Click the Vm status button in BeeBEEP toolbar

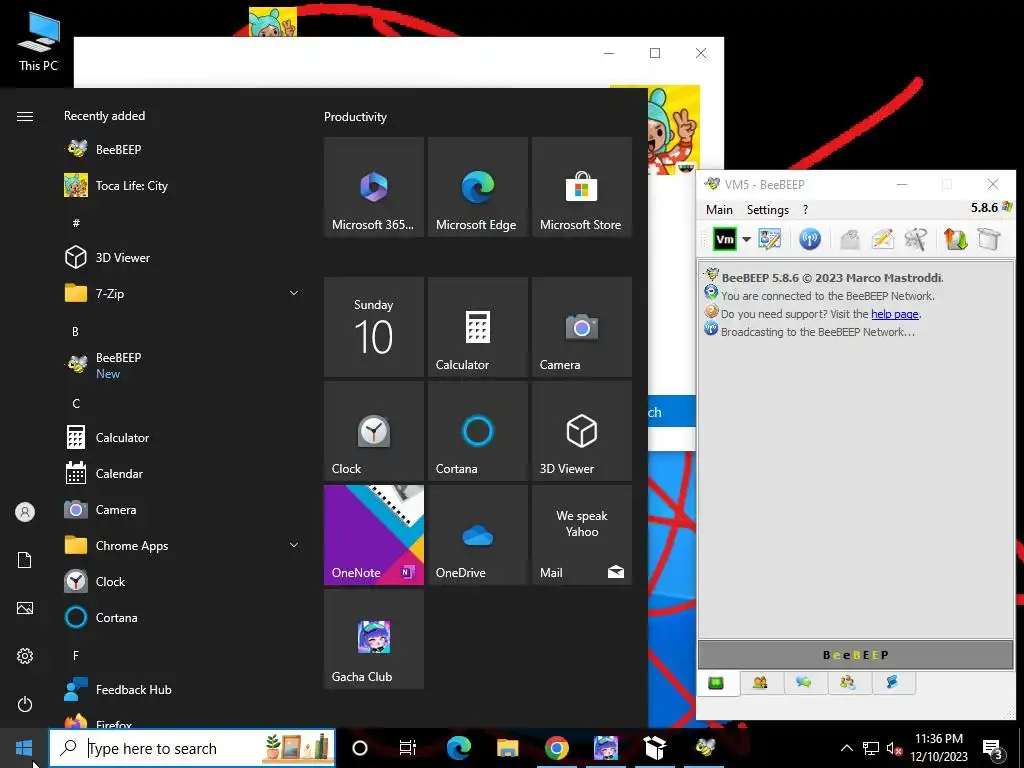click(725, 240)
